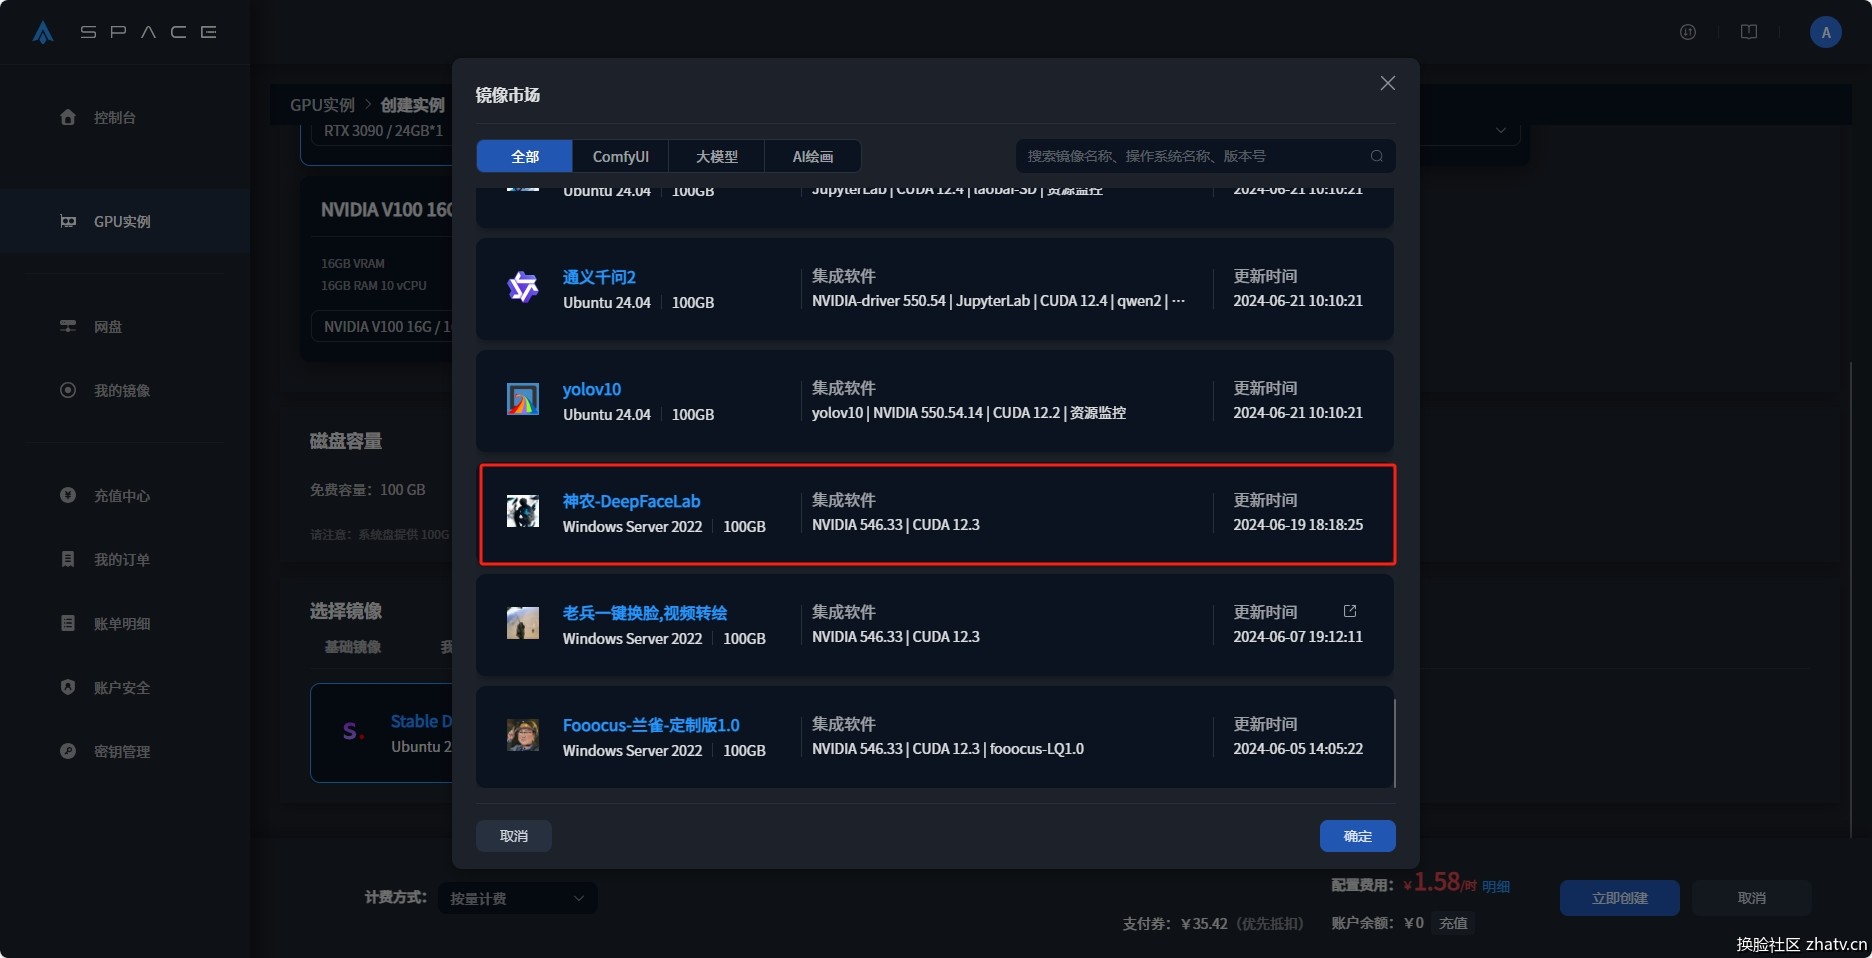Click 通义千问2 row qwen2 software text
1872x958 pixels.
(x=1139, y=301)
